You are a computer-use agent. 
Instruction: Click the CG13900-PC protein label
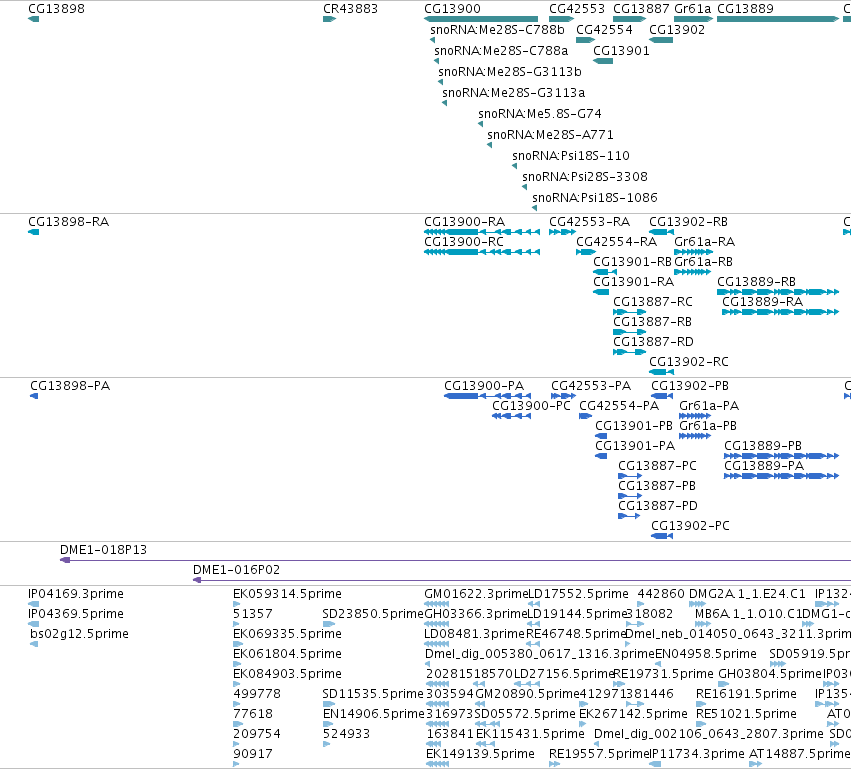coord(531,406)
